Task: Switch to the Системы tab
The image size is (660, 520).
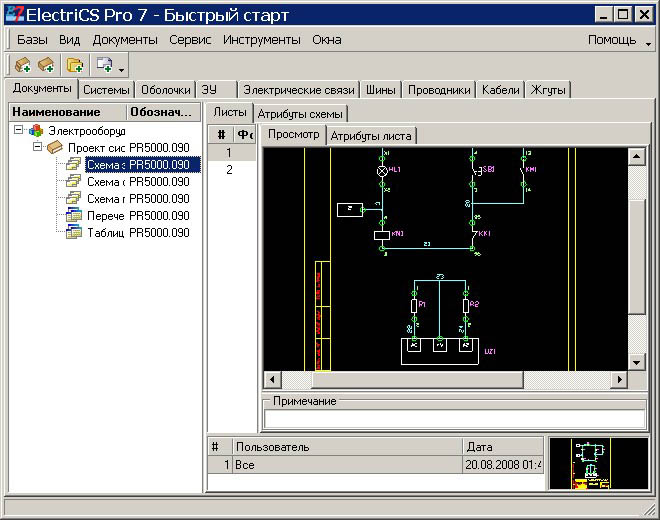Action: tap(106, 90)
